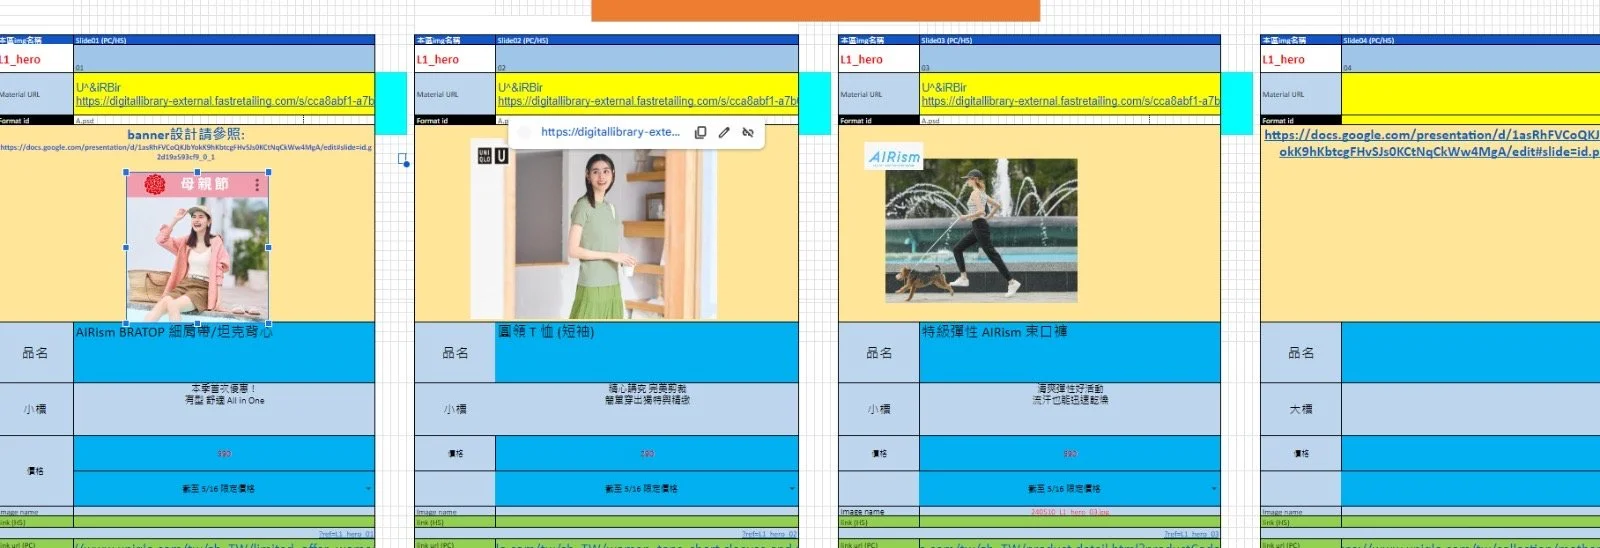Edit the link using the pencil icon
The image size is (1600, 548).
click(x=724, y=132)
